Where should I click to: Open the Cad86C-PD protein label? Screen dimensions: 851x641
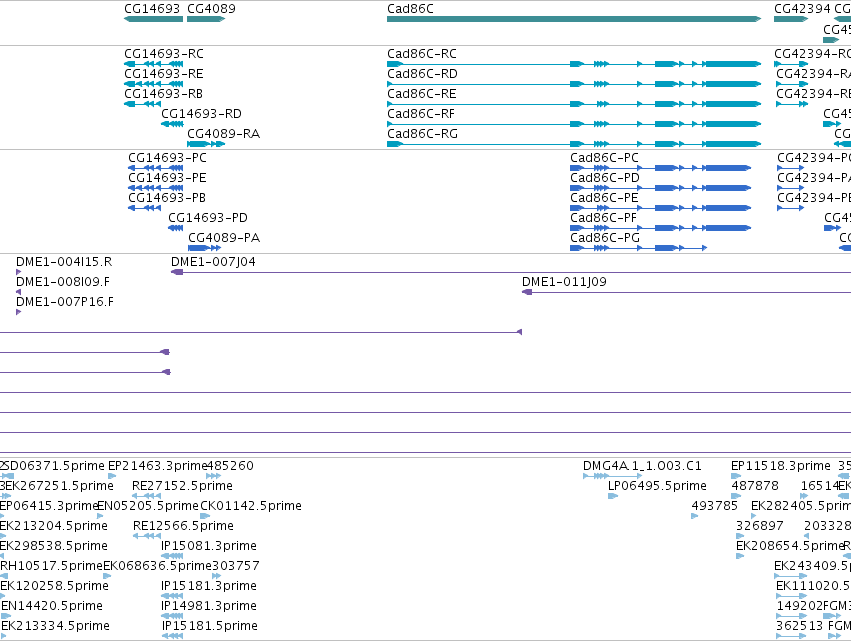click(x=605, y=178)
